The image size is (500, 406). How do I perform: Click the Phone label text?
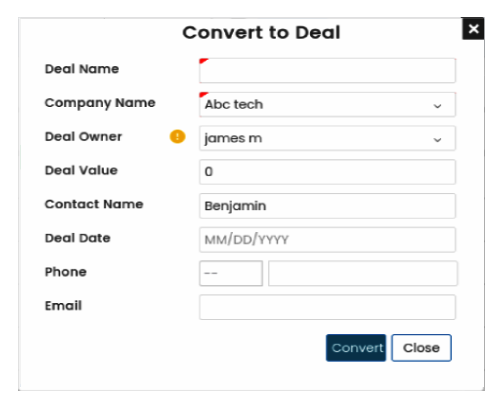click(66, 272)
